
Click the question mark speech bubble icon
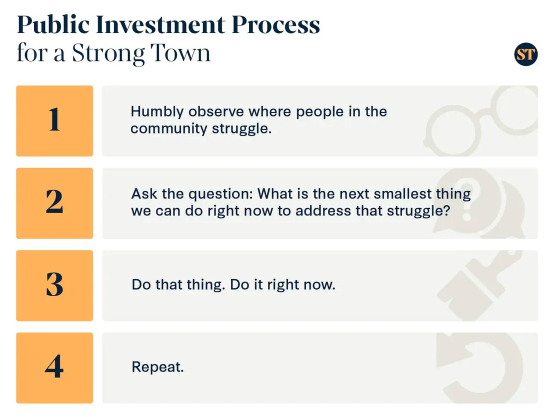point(469,202)
